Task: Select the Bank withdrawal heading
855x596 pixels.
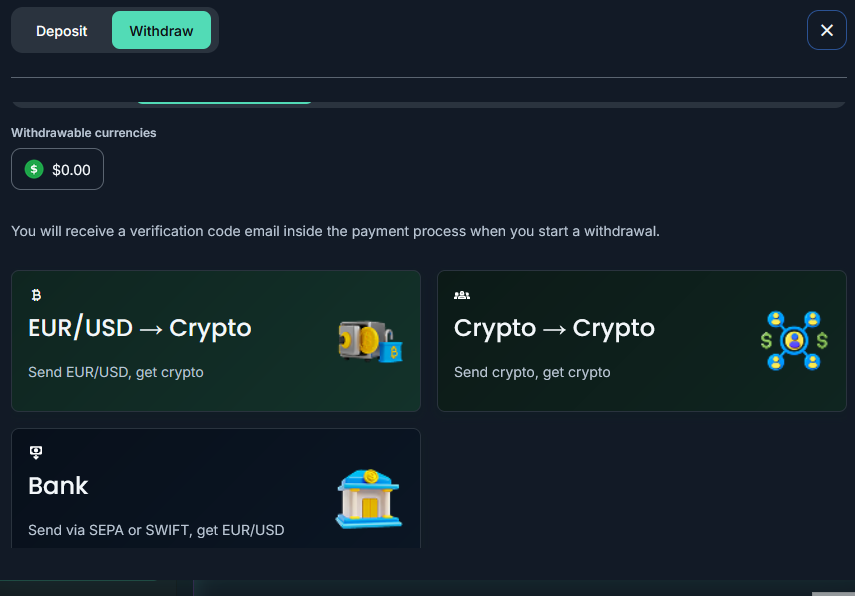Action: coord(58,486)
